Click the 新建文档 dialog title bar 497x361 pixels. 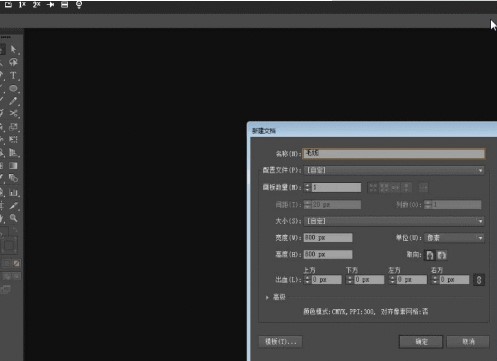373,131
